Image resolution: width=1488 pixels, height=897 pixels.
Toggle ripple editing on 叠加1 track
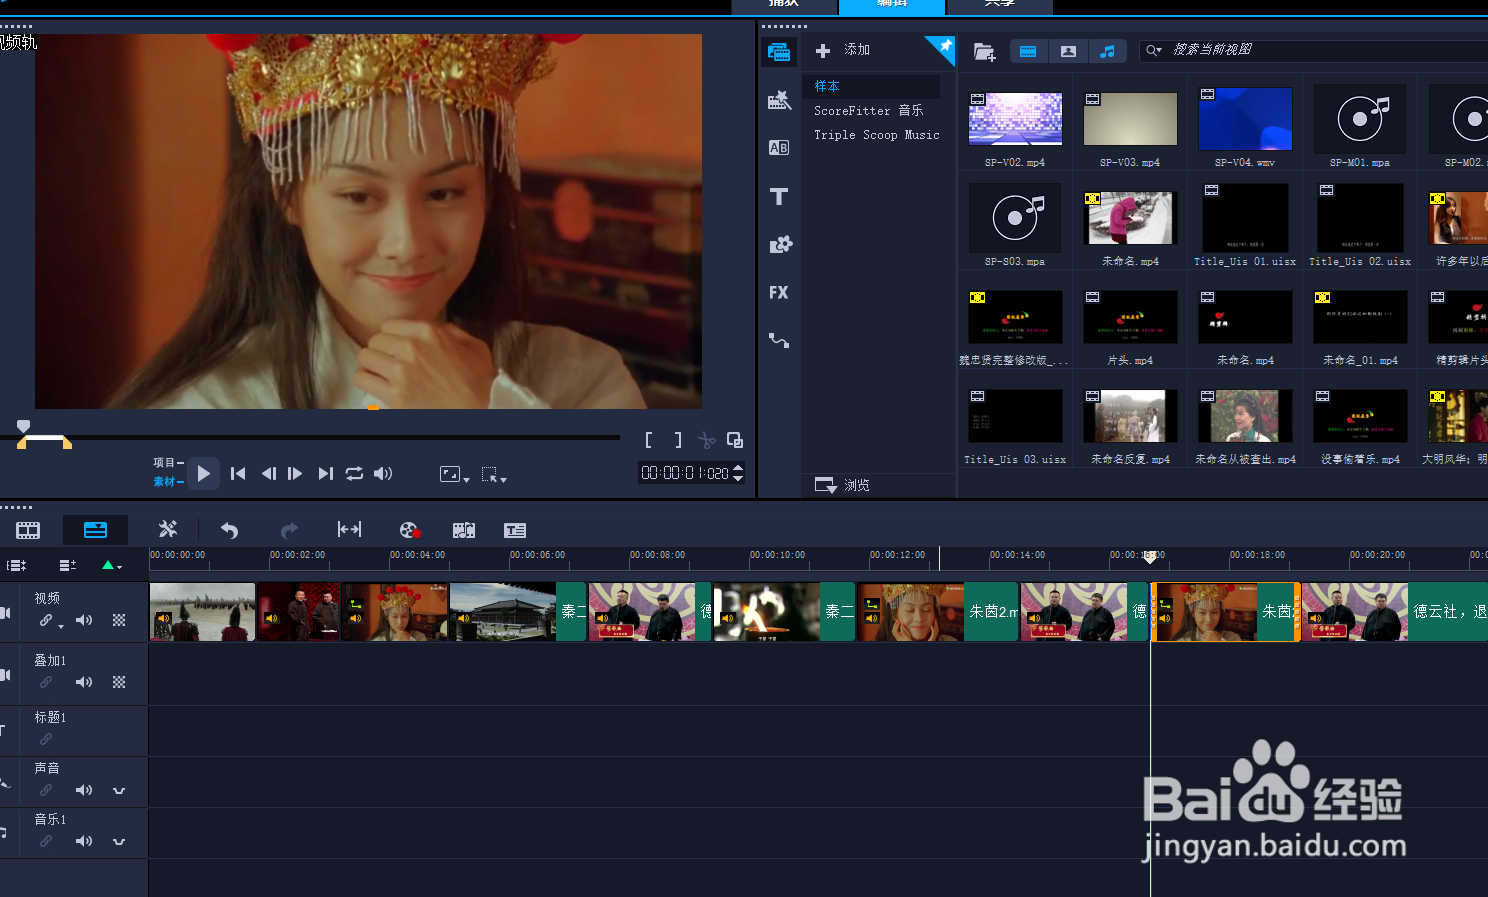pyautogui.click(x=46, y=682)
